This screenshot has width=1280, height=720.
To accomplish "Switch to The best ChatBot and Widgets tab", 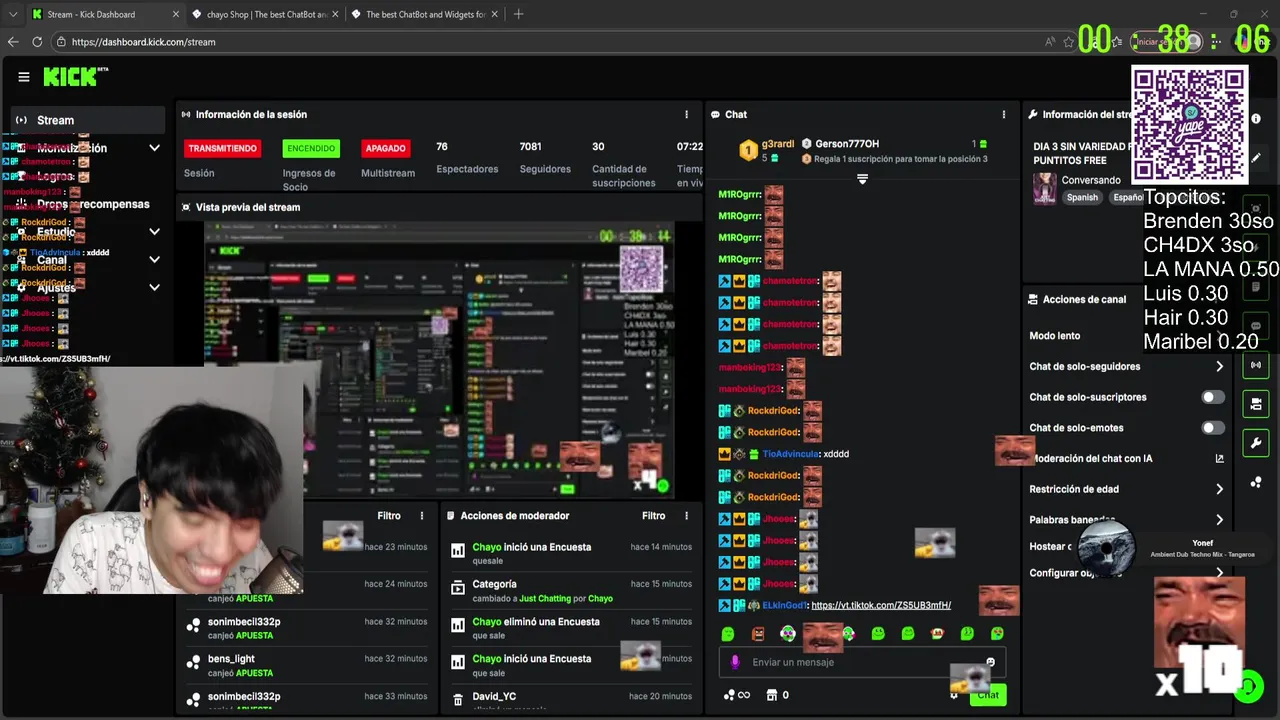I will (x=426, y=14).
